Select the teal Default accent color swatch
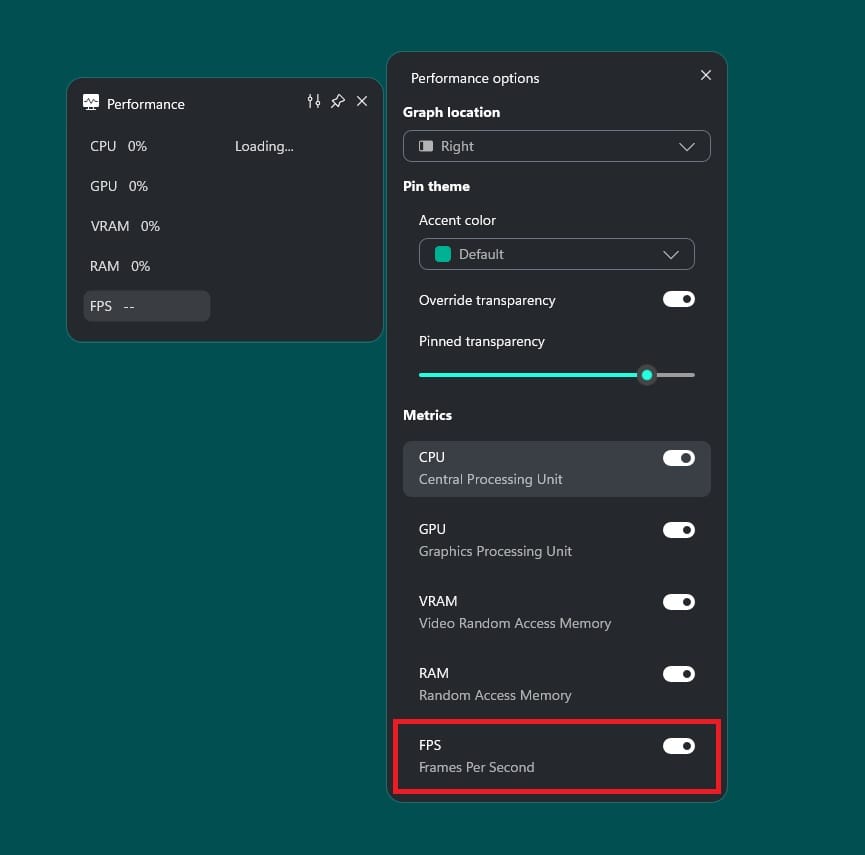865x855 pixels. pos(441,254)
